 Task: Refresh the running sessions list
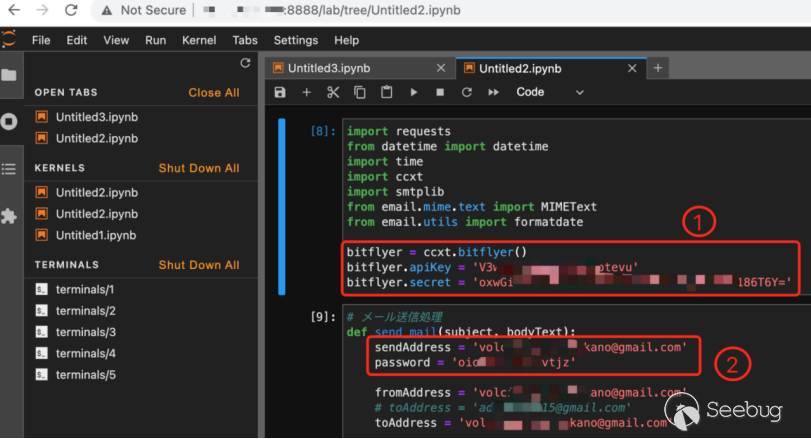tap(245, 63)
